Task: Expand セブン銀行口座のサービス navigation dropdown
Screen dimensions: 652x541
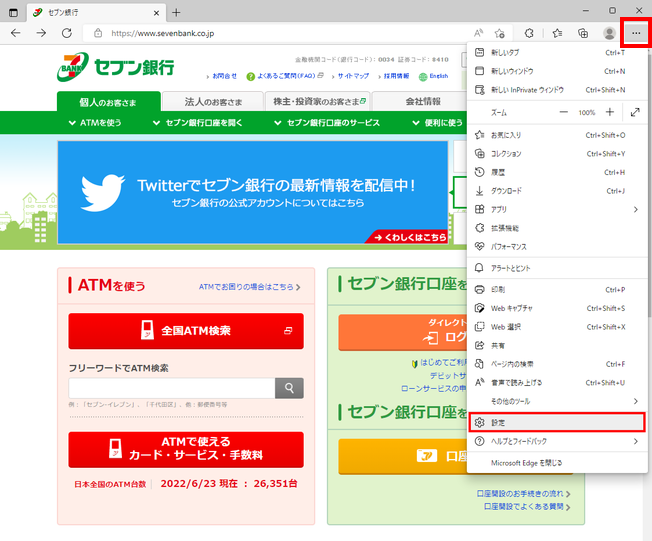Action: coord(327,123)
